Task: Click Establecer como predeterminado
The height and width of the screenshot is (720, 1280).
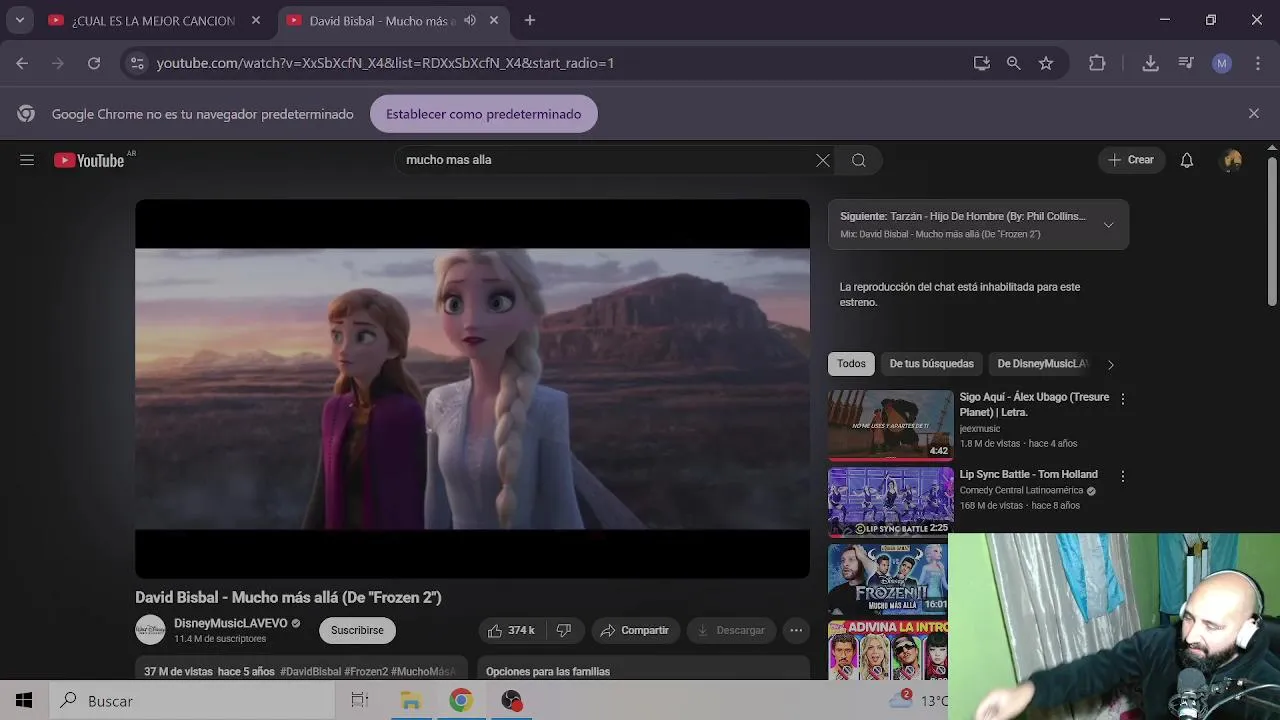Action: click(484, 114)
